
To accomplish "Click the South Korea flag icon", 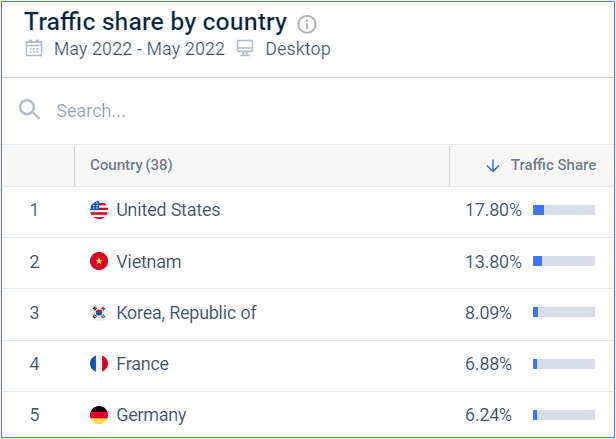I will [x=99, y=312].
